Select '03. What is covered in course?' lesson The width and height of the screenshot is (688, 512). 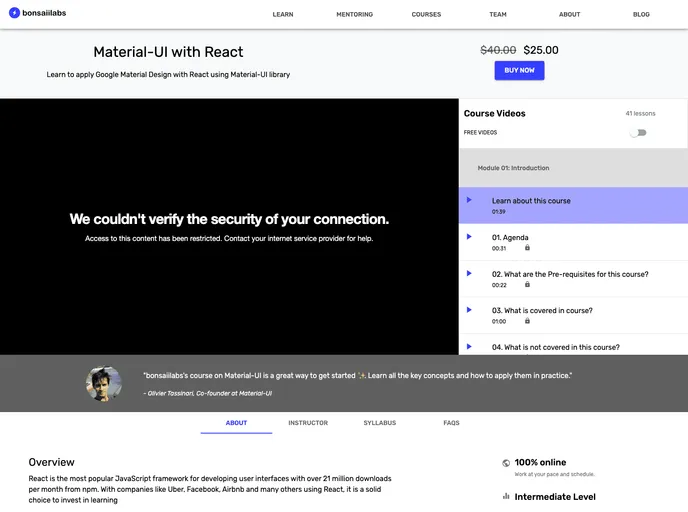click(542, 311)
